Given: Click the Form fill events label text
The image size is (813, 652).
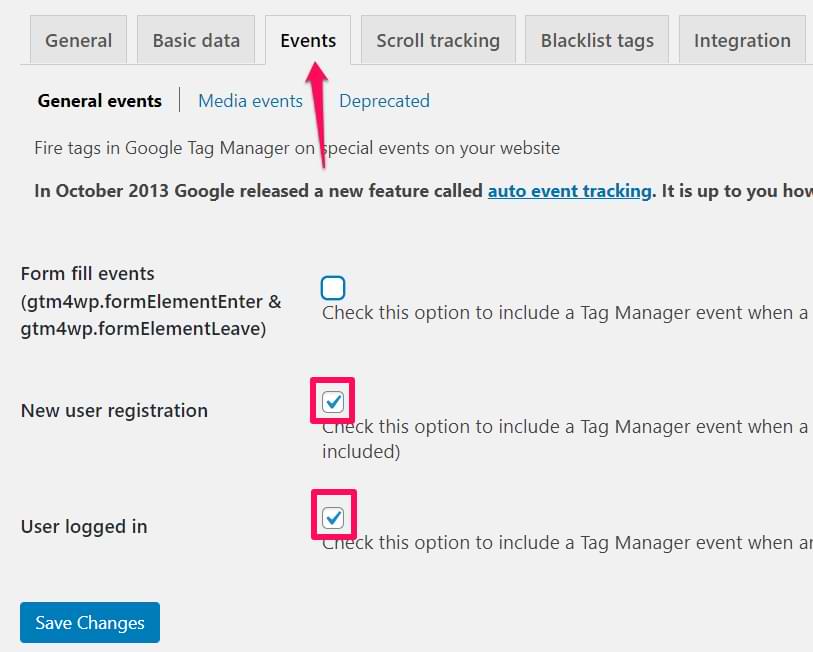Looking at the screenshot, I should pyautogui.click(x=88, y=274).
